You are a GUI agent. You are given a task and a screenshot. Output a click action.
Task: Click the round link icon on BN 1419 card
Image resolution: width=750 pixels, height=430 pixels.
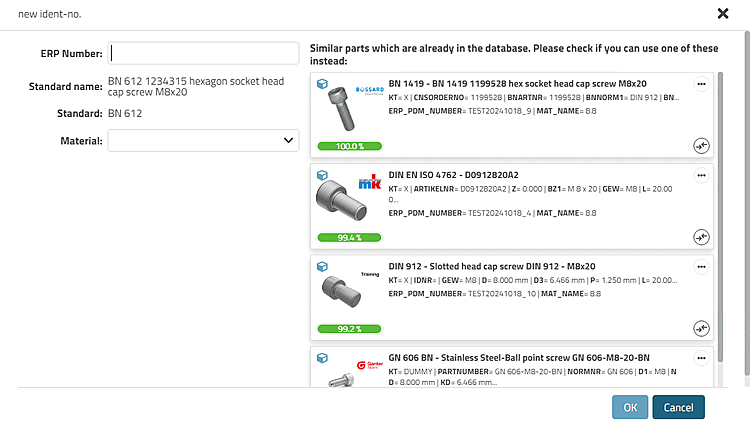pos(700,145)
